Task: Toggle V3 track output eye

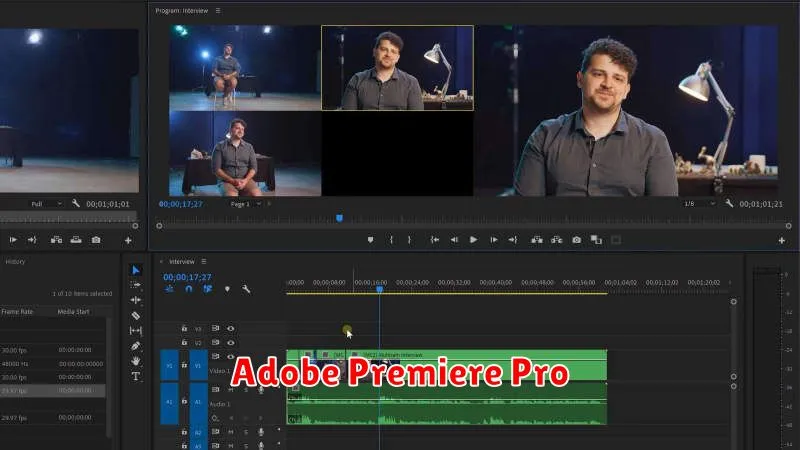Action: pyautogui.click(x=231, y=329)
